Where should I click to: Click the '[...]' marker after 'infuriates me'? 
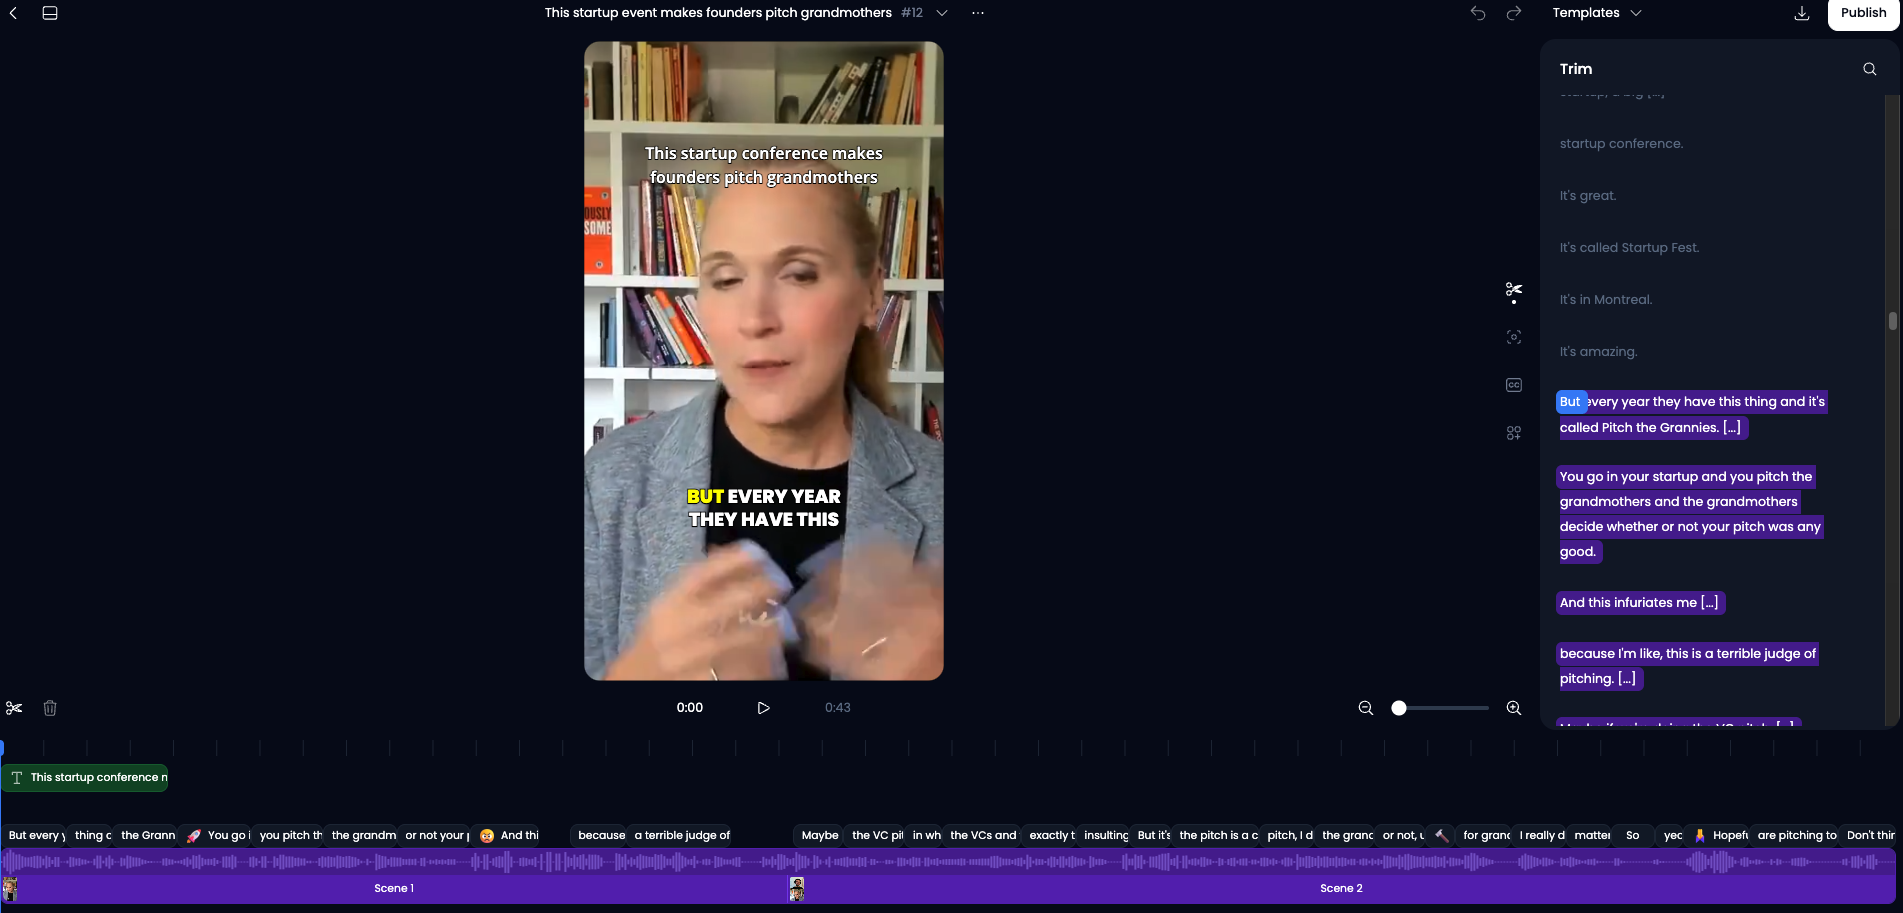click(1710, 603)
